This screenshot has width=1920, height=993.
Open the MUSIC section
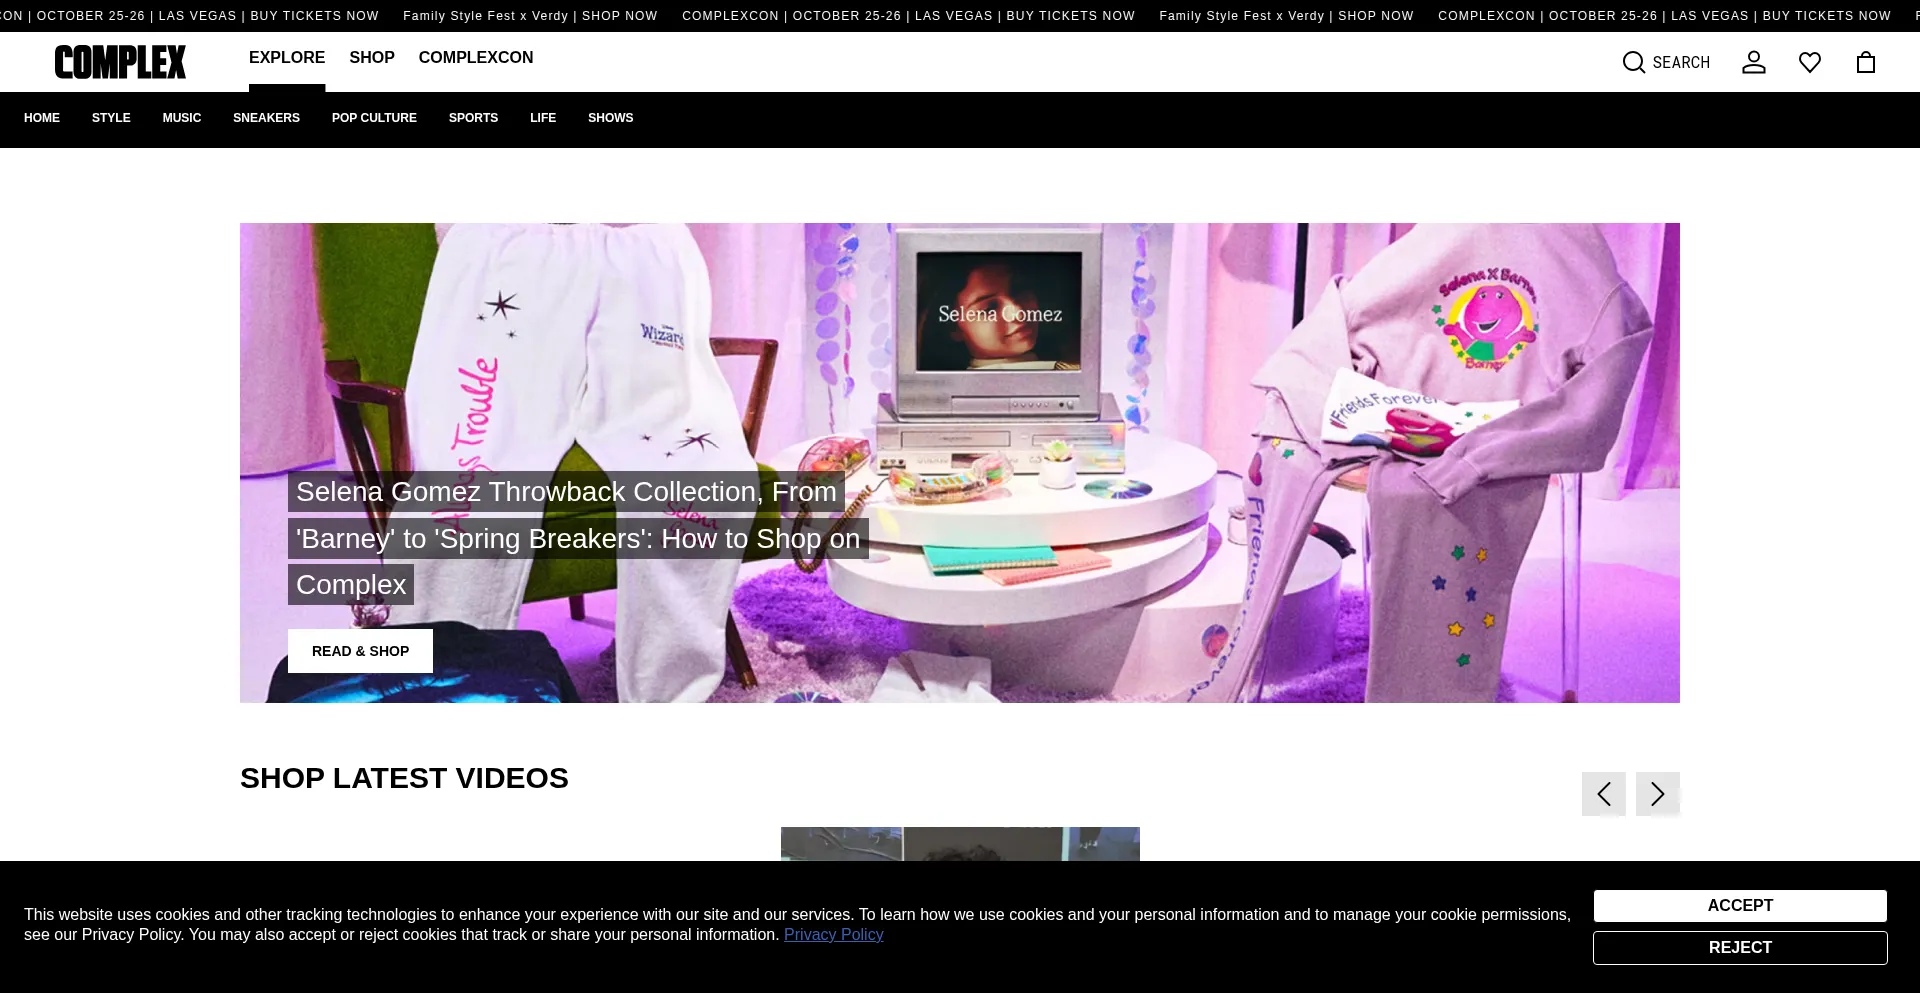(x=182, y=118)
